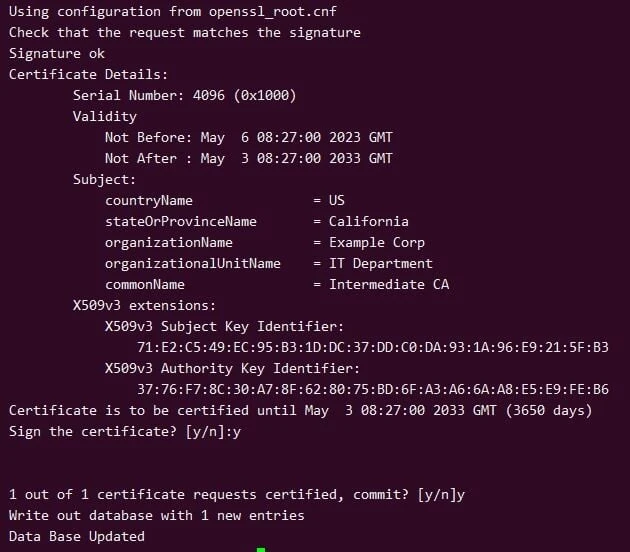Click the 'Write out database' line
The image size is (630, 552).
pyautogui.click(x=156, y=515)
